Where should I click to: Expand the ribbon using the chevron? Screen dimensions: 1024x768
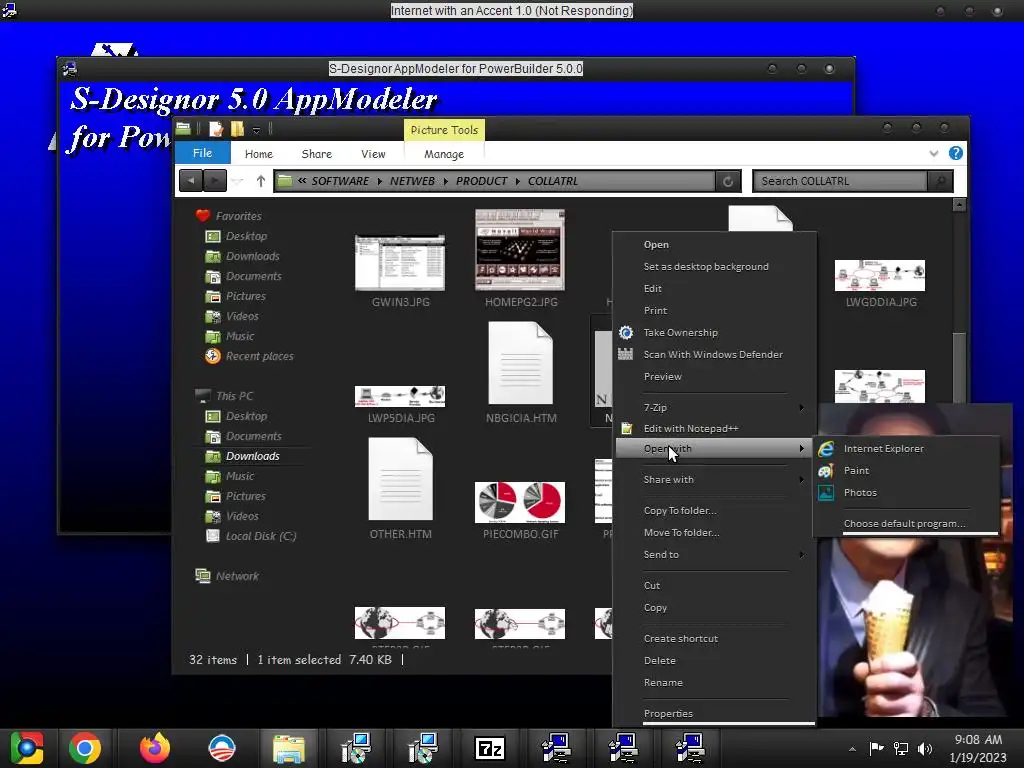click(x=934, y=153)
